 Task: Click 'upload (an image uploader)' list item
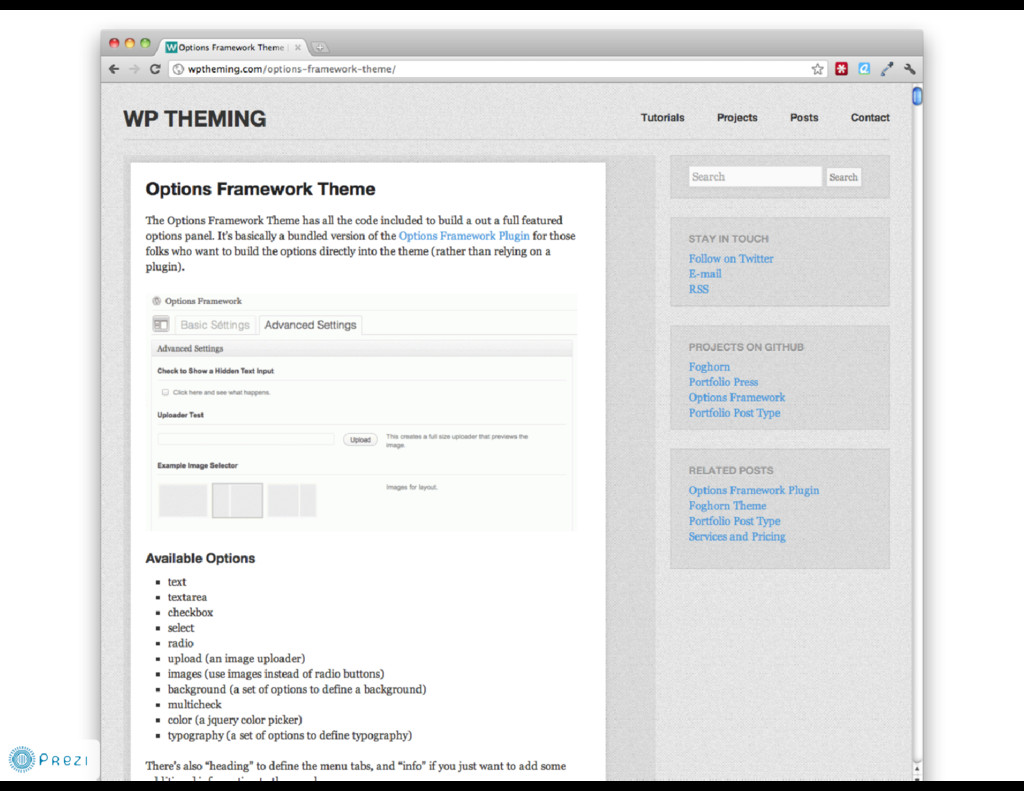pos(236,658)
